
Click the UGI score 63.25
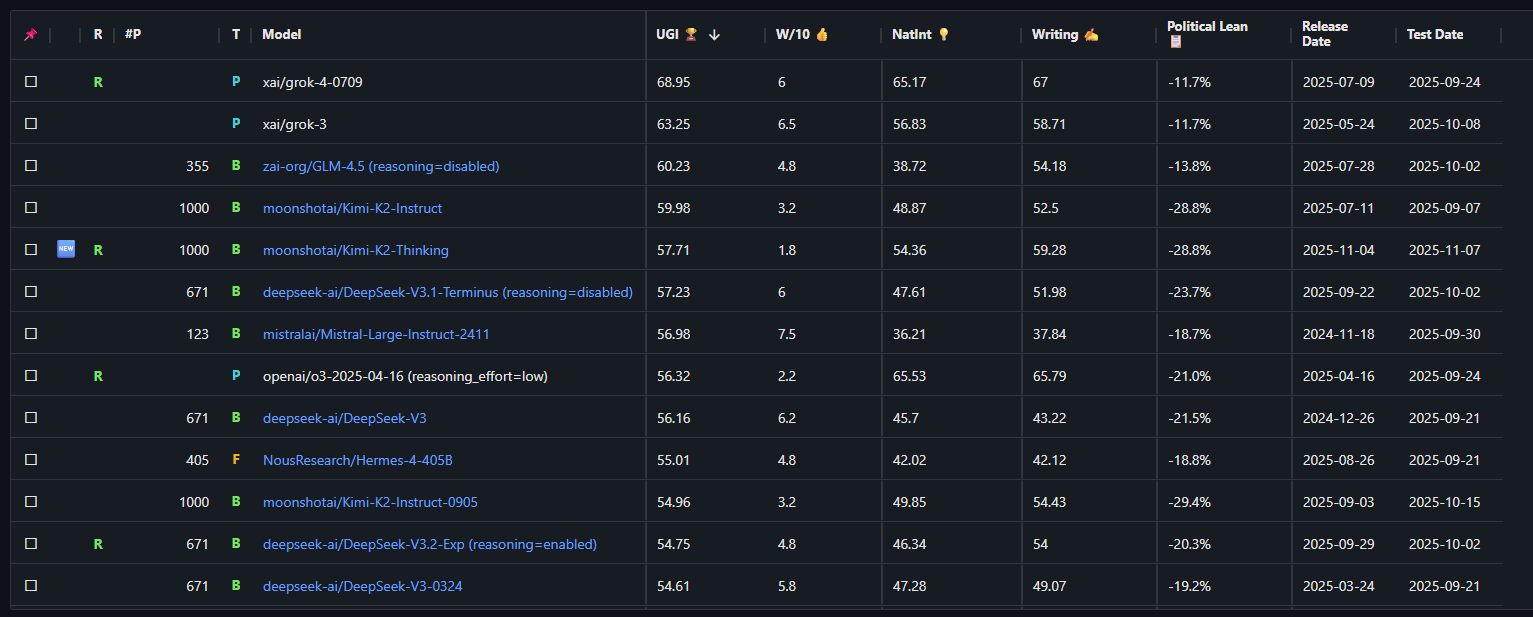[673, 125]
